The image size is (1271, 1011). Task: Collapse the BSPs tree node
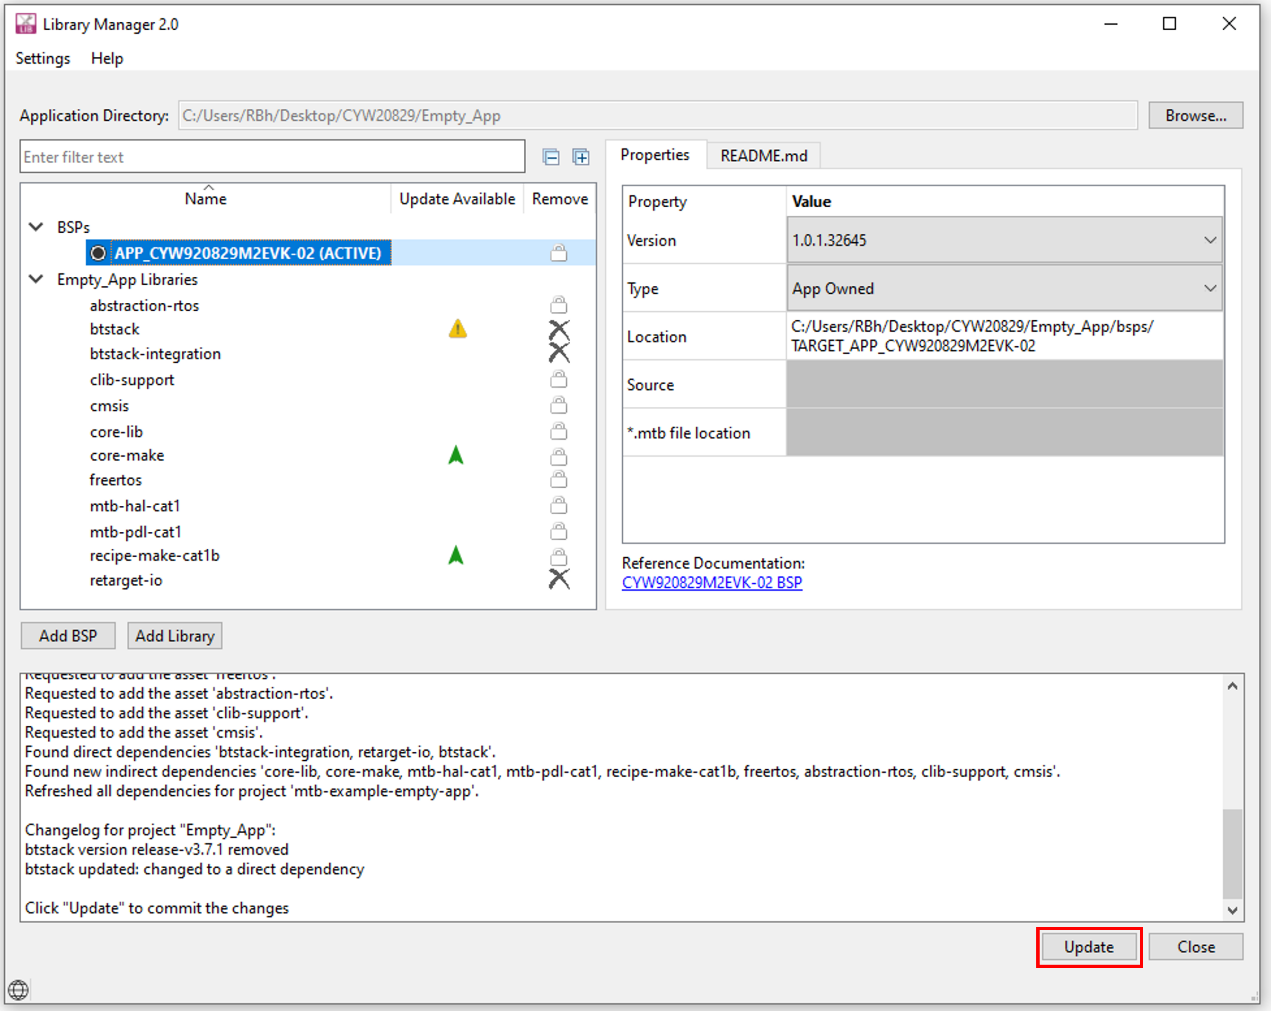[36, 227]
